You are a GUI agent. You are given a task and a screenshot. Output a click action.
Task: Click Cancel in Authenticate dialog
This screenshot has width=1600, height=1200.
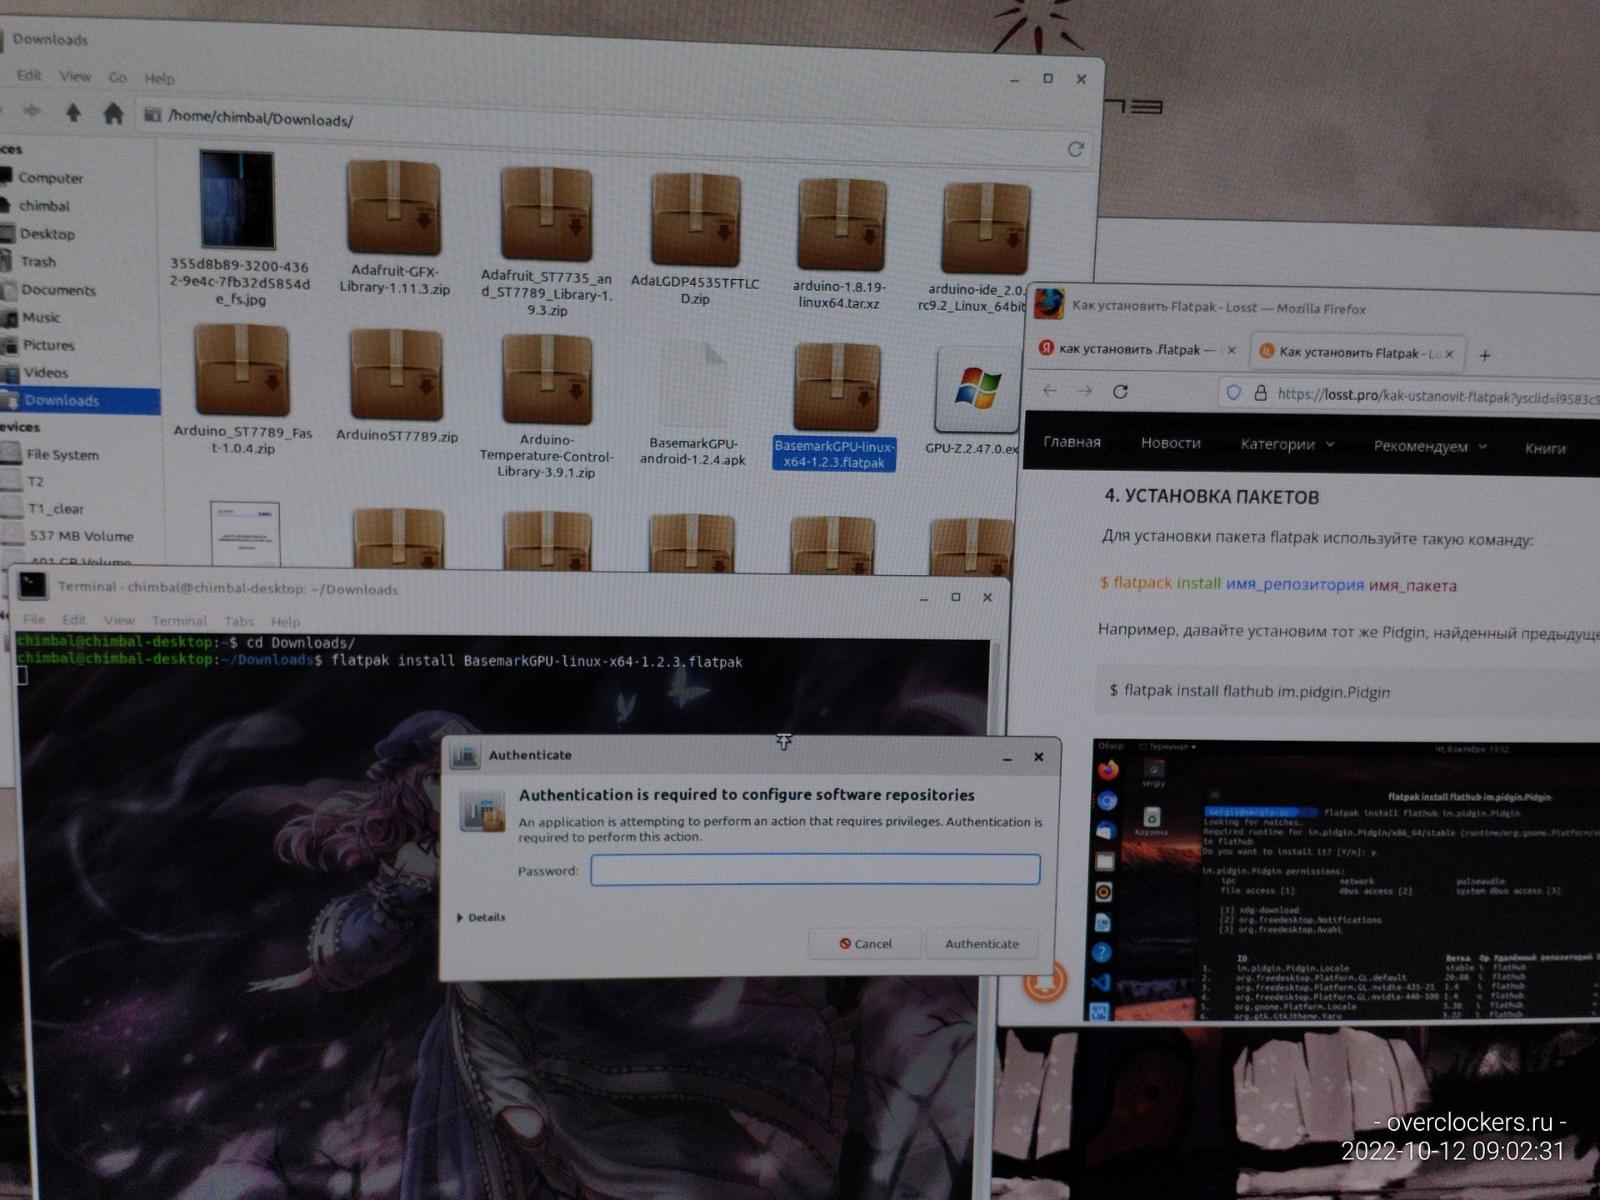pos(865,943)
